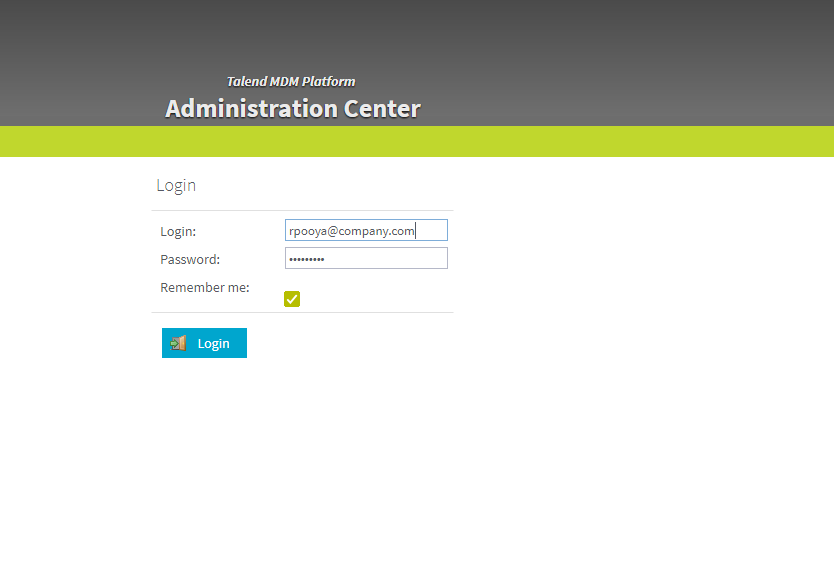Image resolution: width=834 pixels, height=582 pixels.
Task: Click inside the Login username field
Action: pos(365,230)
